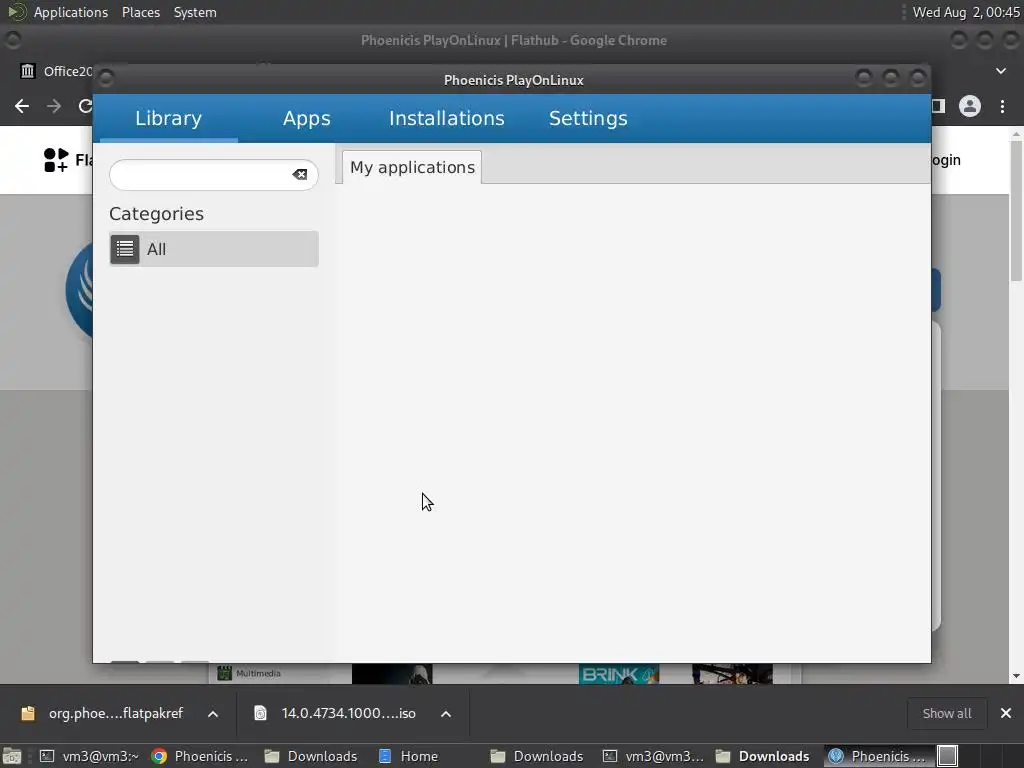Viewport: 1024px width, 768px height.
Task: Go back in Chrome
Action: coord(22,106)
